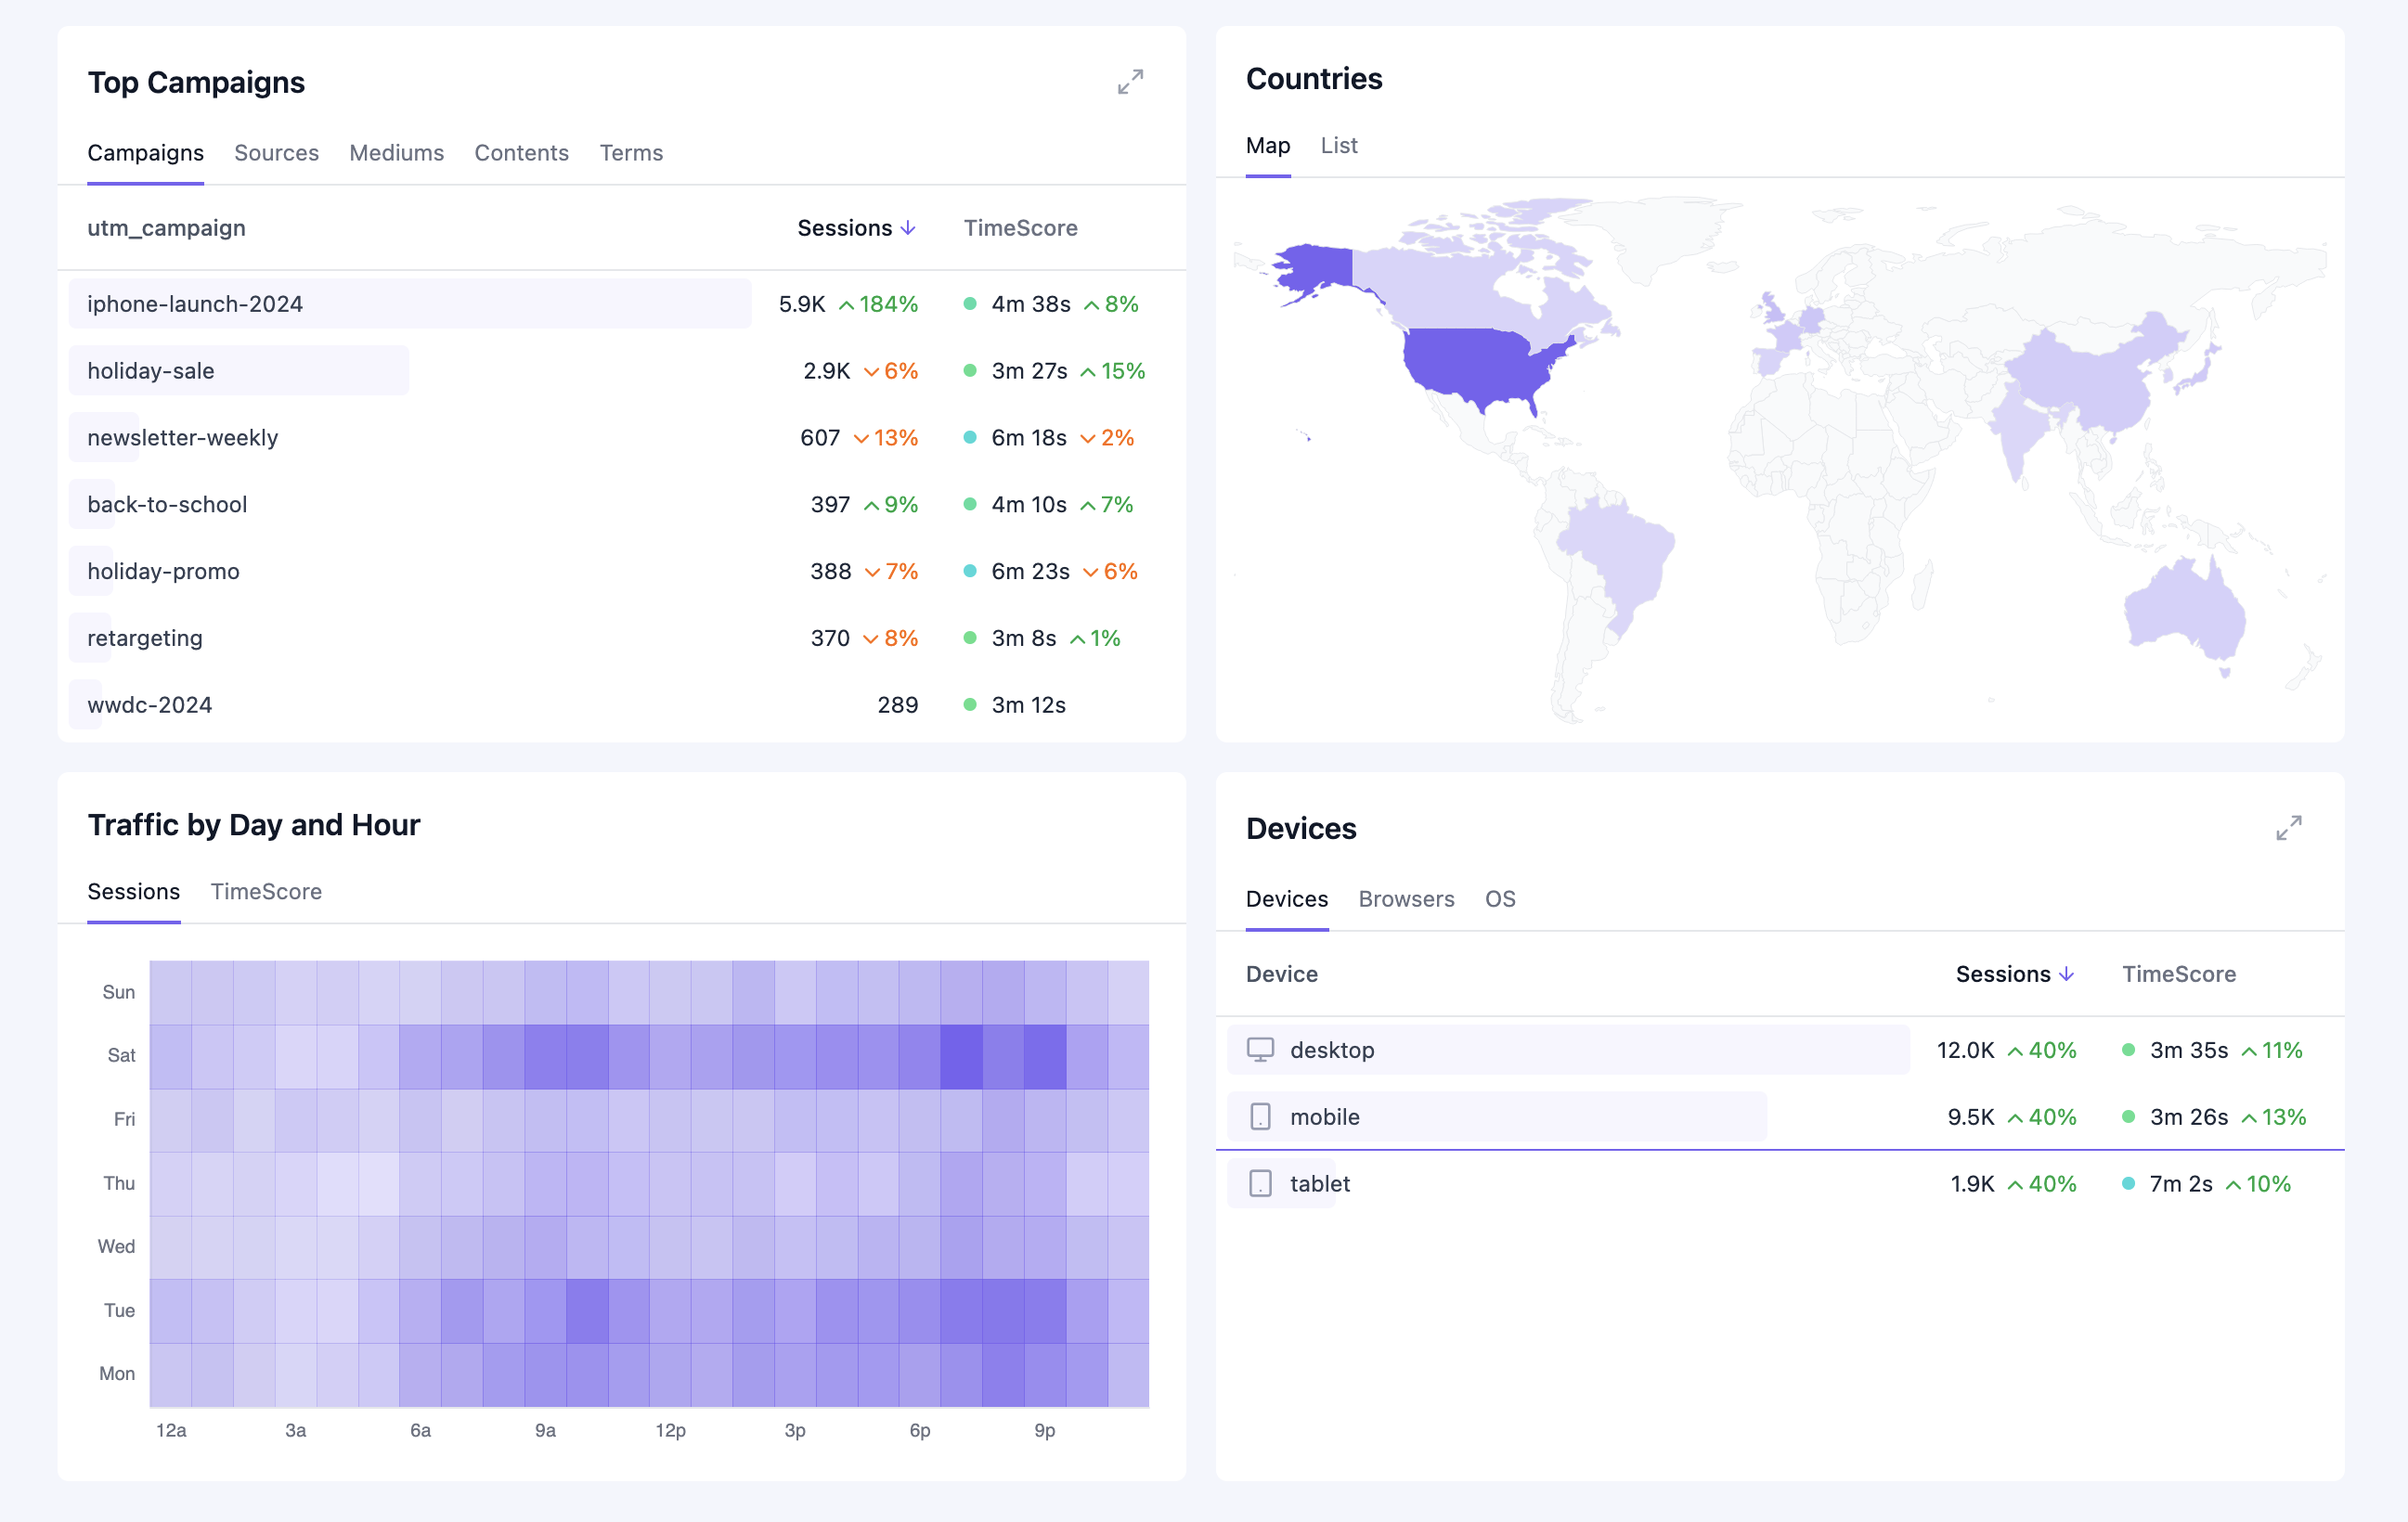Sort campaigns by Sessions arrow

(908, 228)
